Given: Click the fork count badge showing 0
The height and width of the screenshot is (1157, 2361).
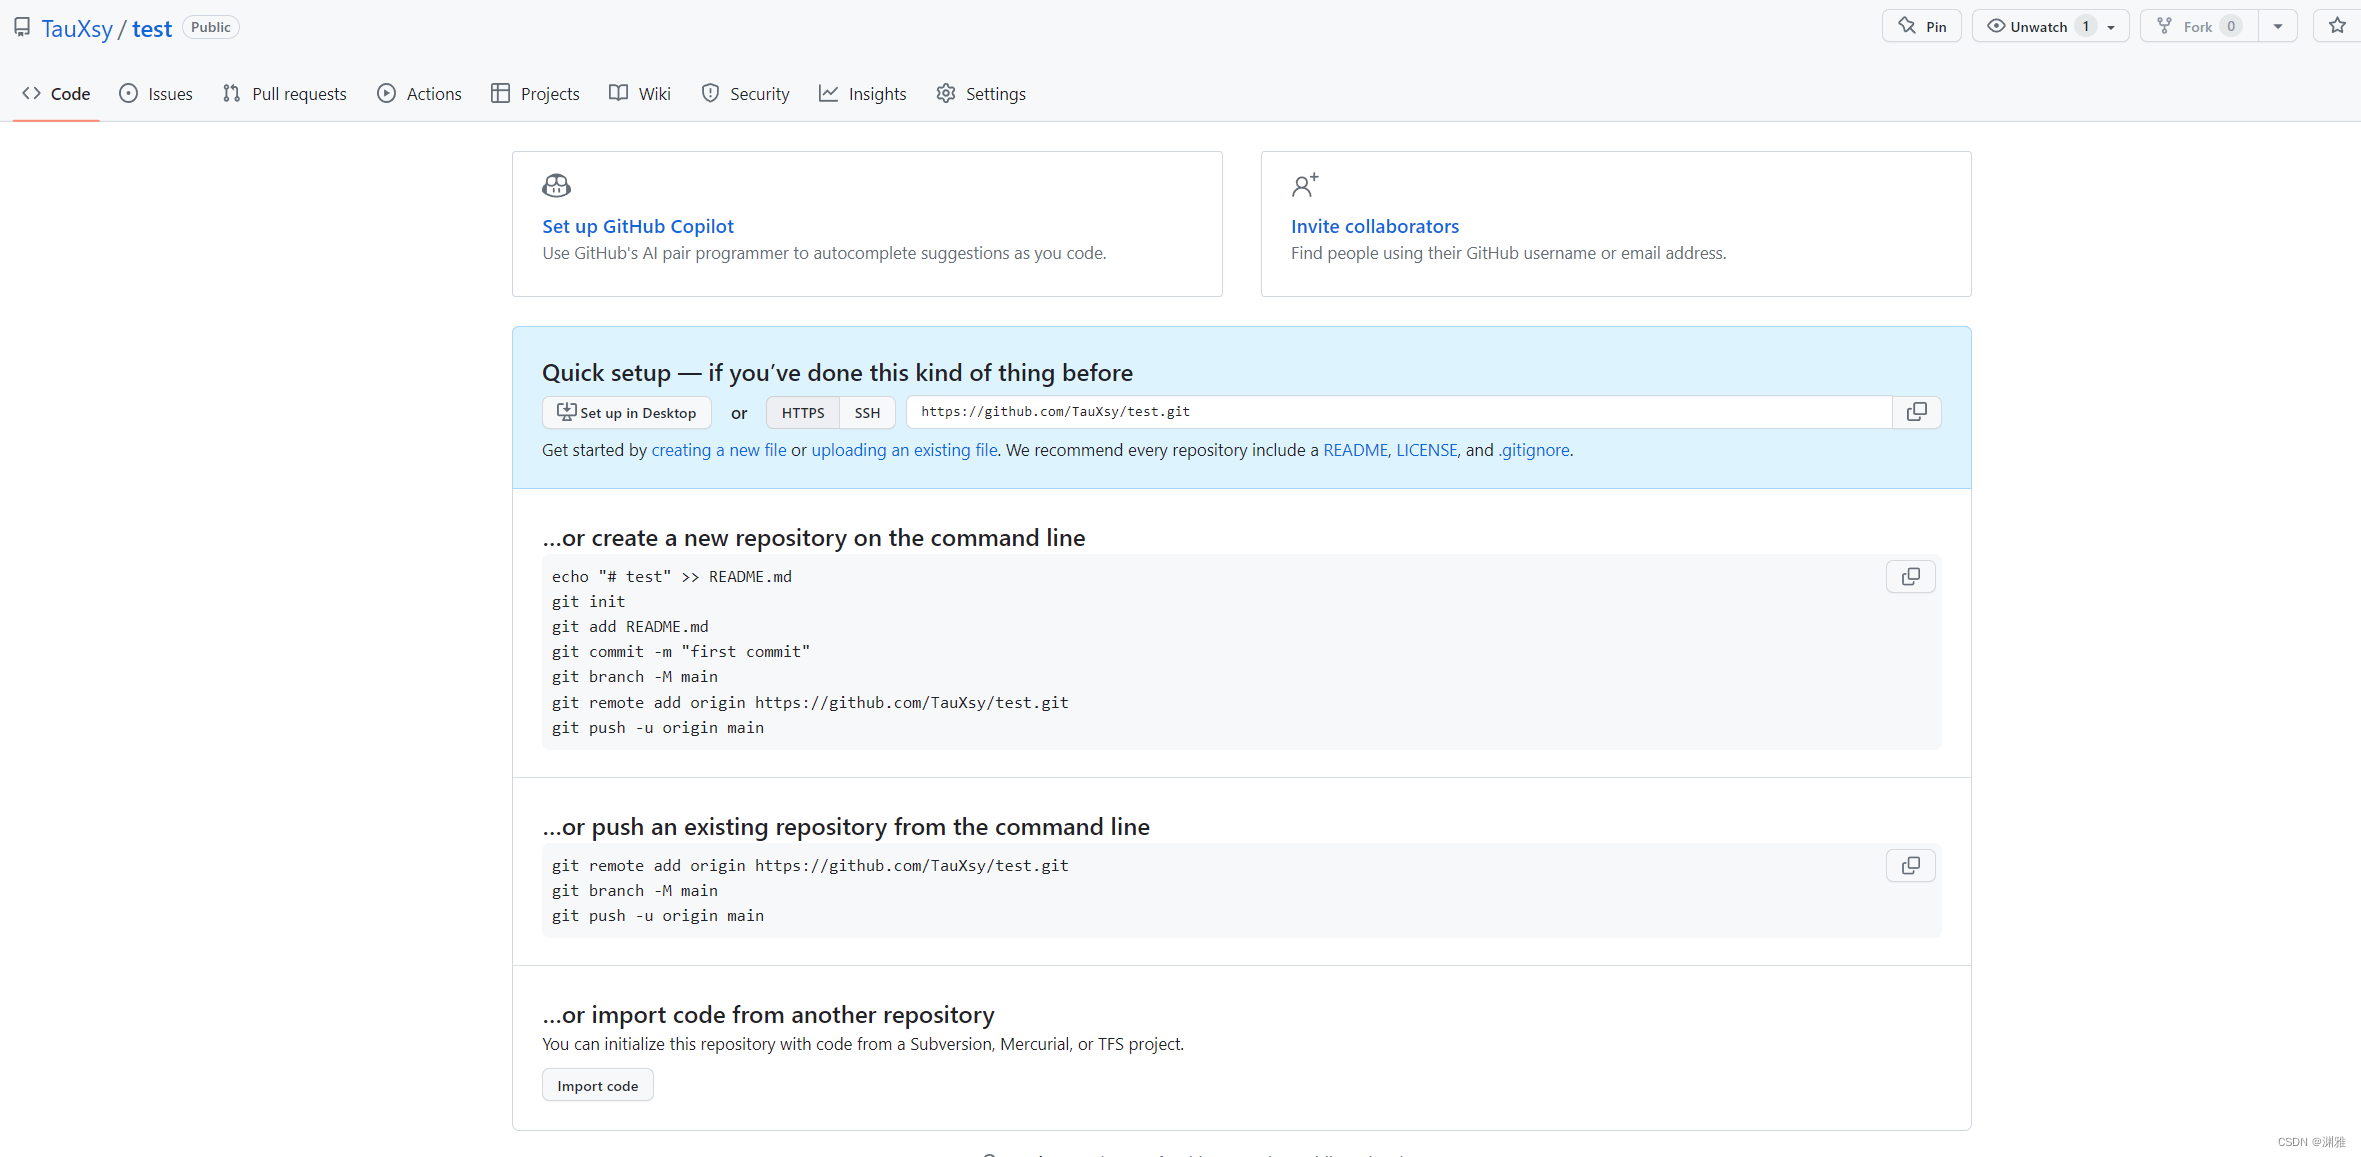Looking at the screenshot, I should pos(2231,26).
